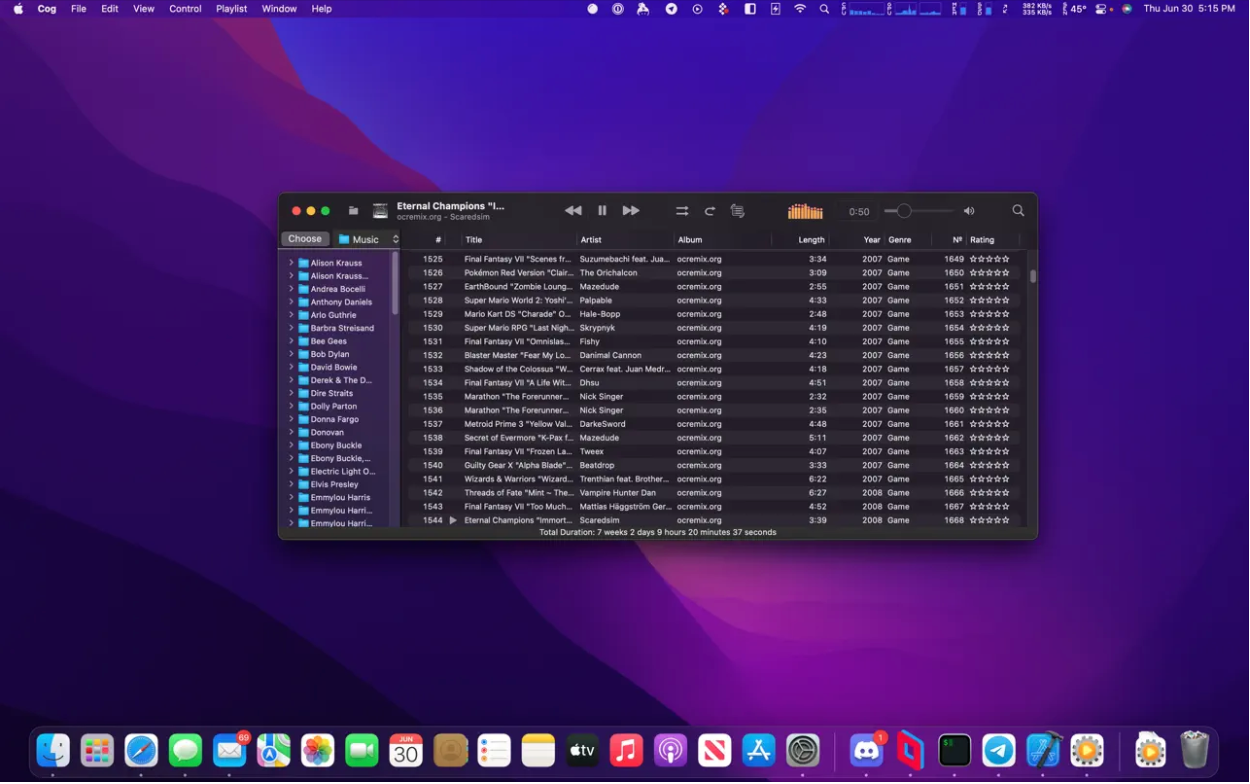Click the Choose button

click(305, 239)
